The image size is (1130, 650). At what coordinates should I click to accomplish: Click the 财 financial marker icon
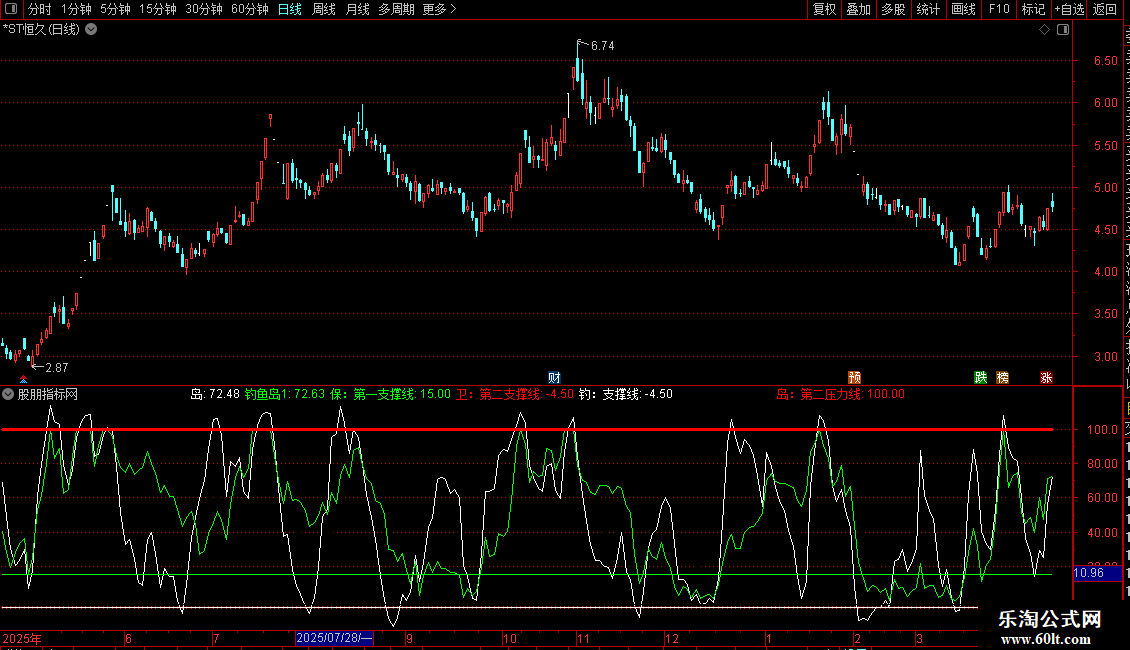click(554, 378)
